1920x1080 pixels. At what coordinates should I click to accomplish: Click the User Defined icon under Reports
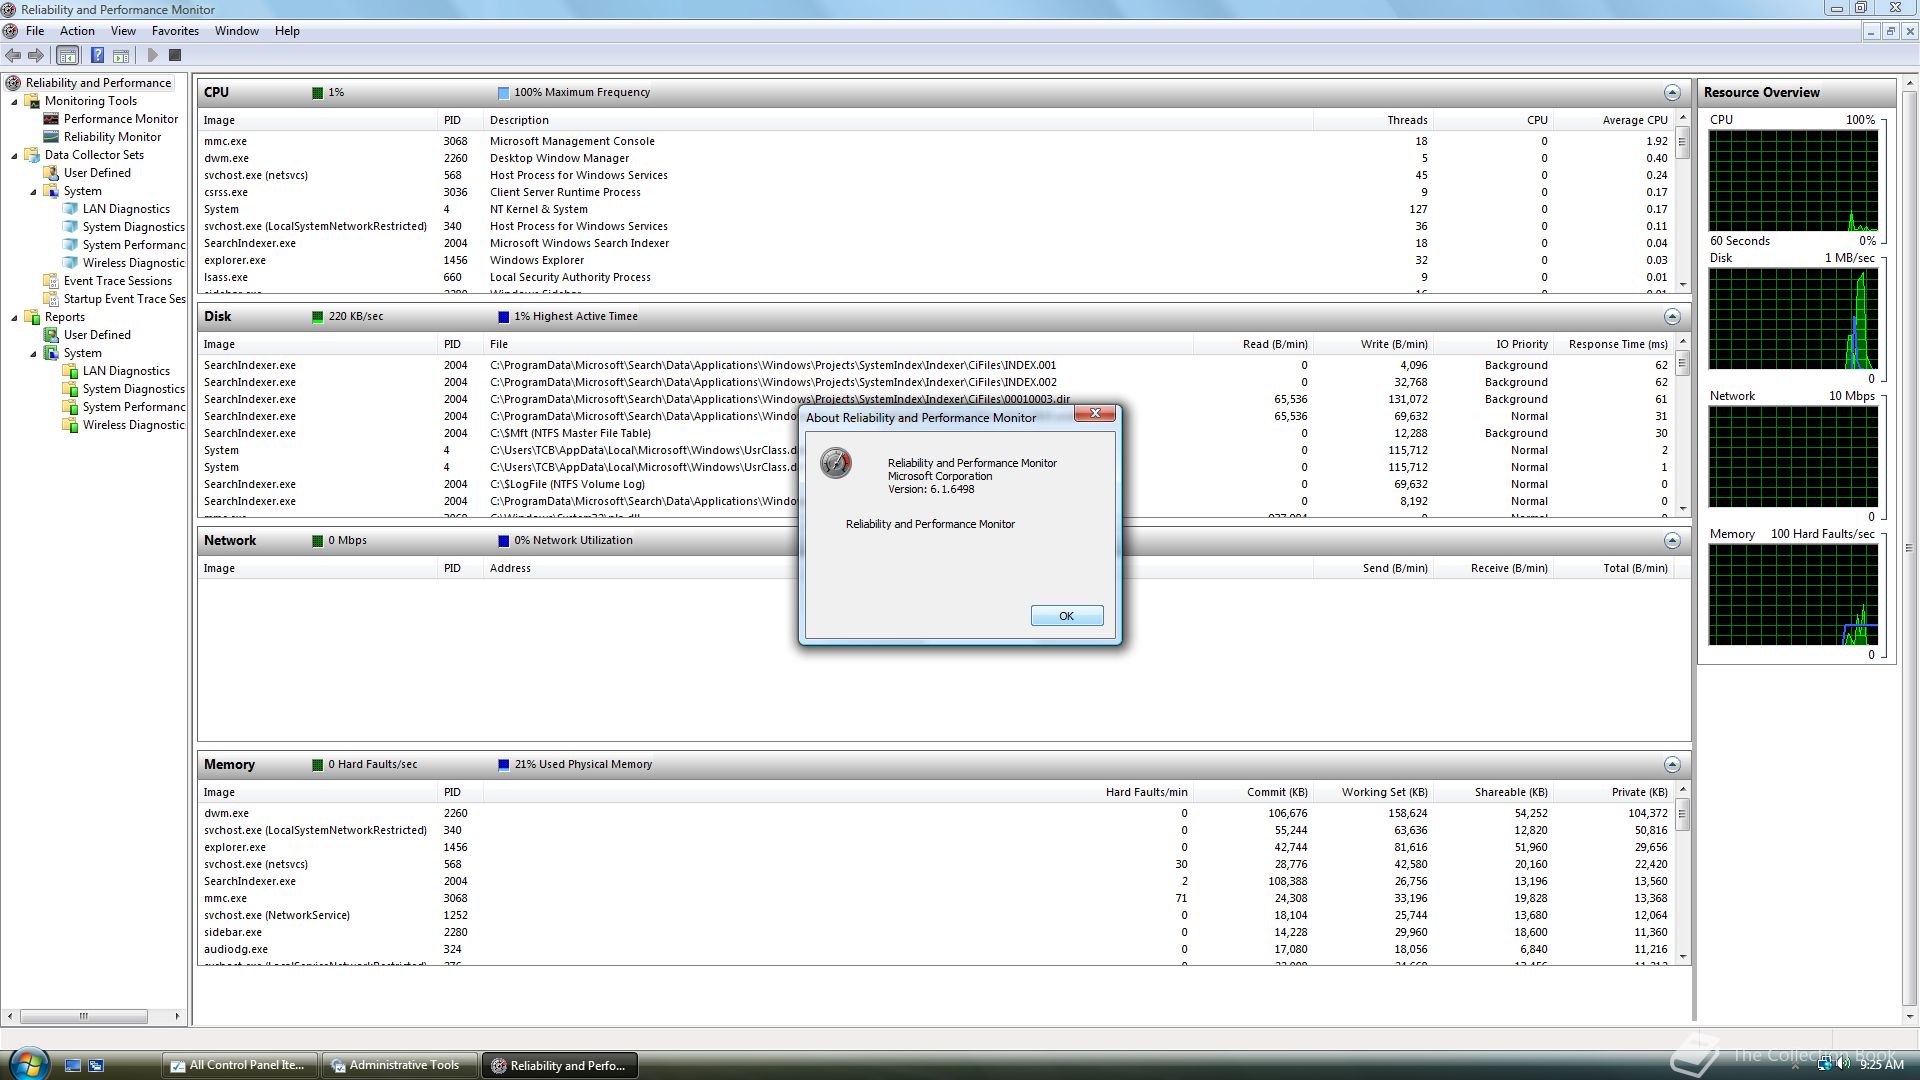click(52, 335)
